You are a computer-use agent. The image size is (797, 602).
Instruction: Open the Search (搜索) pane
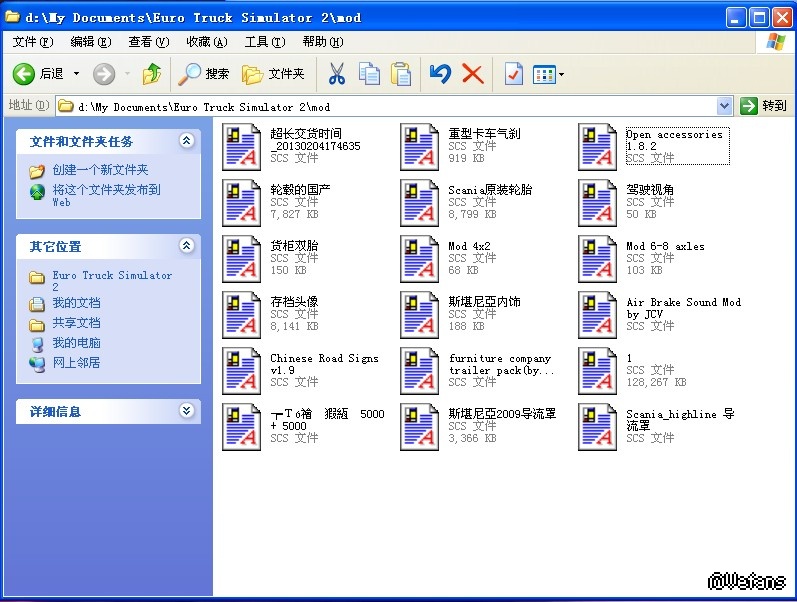coord(205,73)
